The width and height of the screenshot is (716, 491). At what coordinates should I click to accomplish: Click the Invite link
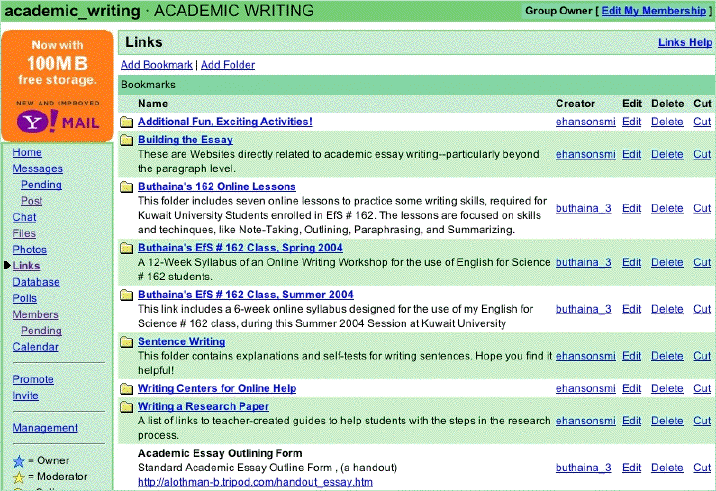click(x=26, y=396)
